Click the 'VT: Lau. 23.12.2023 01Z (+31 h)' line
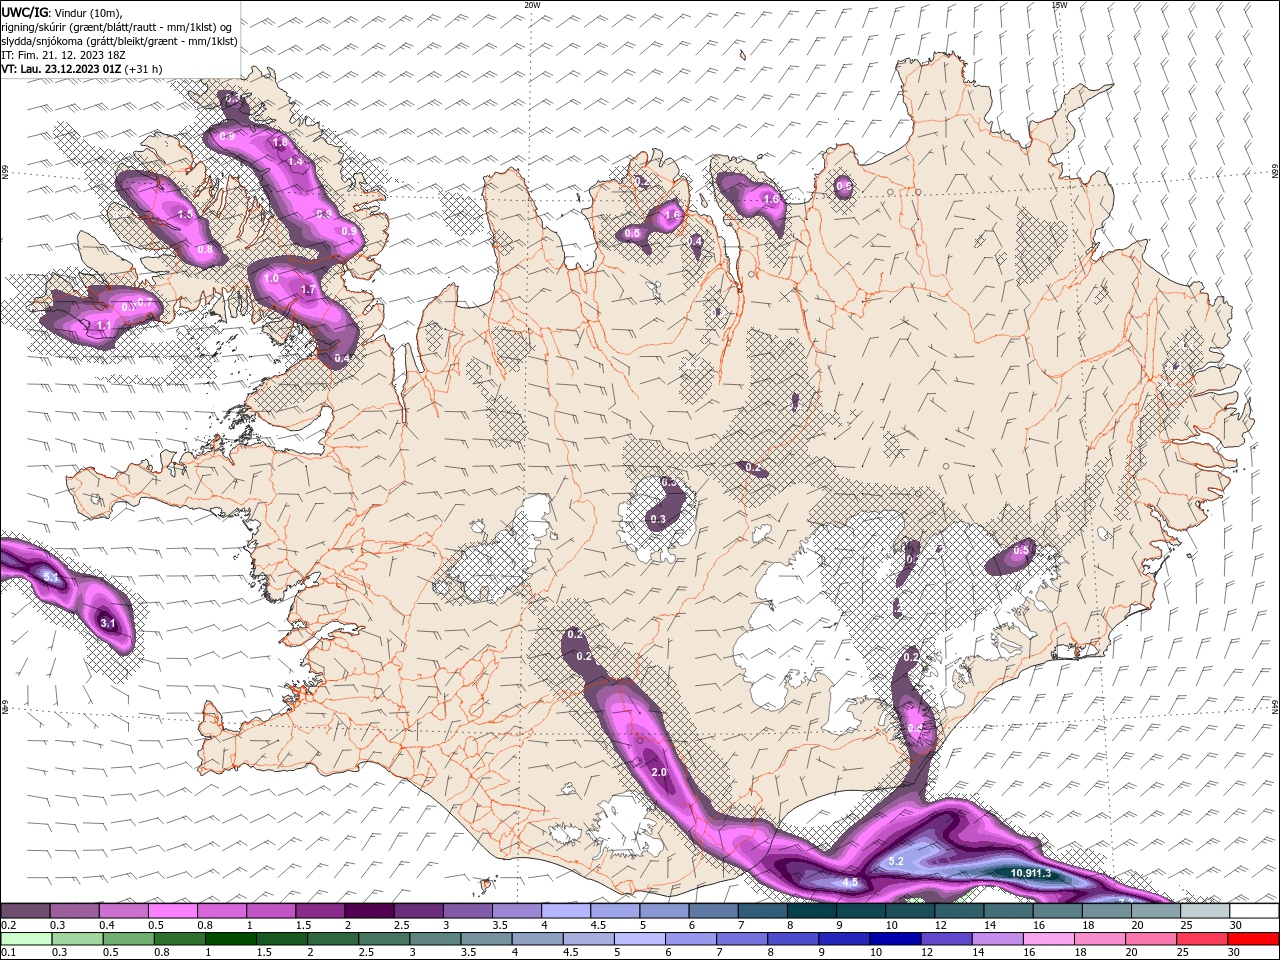The height and width of the screenshot is (960, 1280). (x=82, y=69)
